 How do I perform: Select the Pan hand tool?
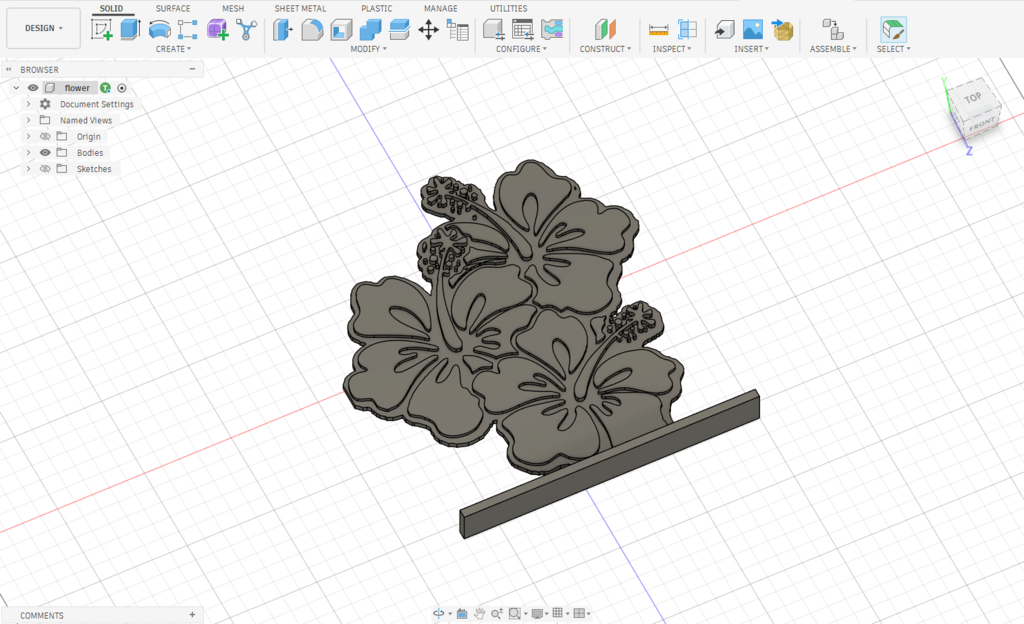479,614
